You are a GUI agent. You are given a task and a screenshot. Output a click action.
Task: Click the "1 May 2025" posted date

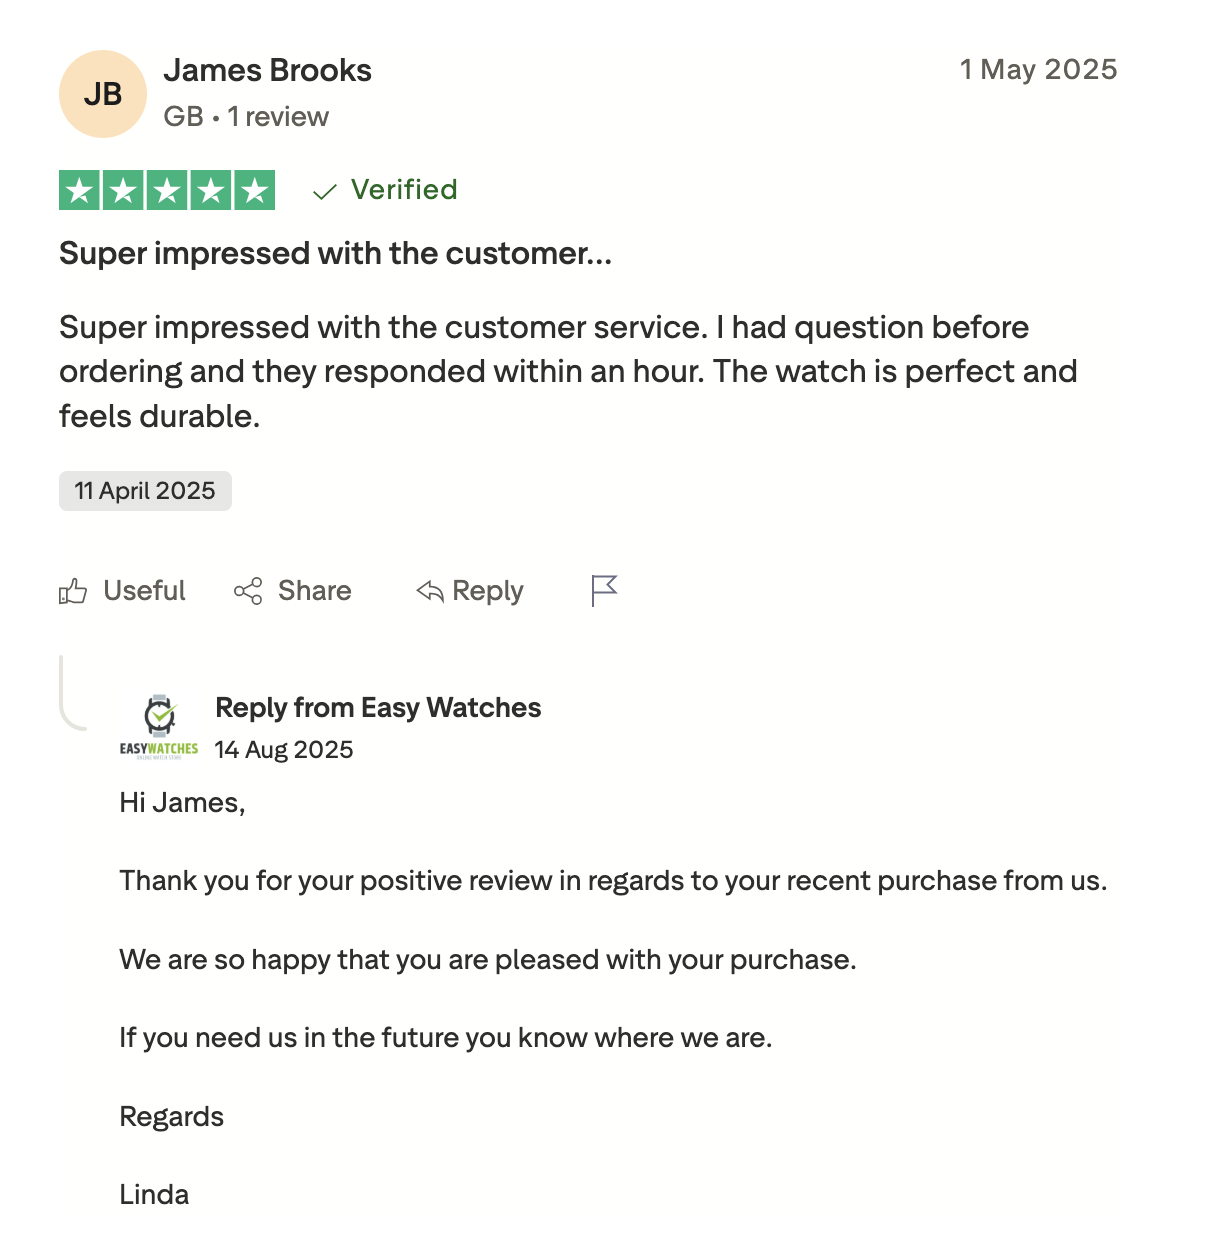1038,69
